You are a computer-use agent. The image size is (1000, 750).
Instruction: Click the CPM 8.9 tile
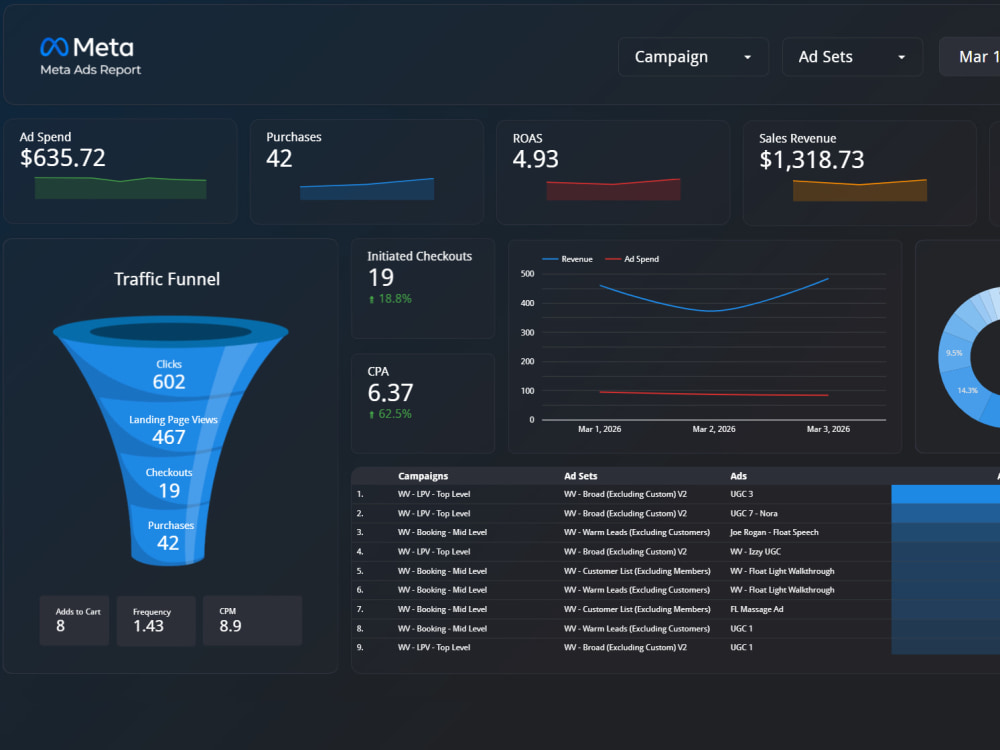(x=252, y=621)
